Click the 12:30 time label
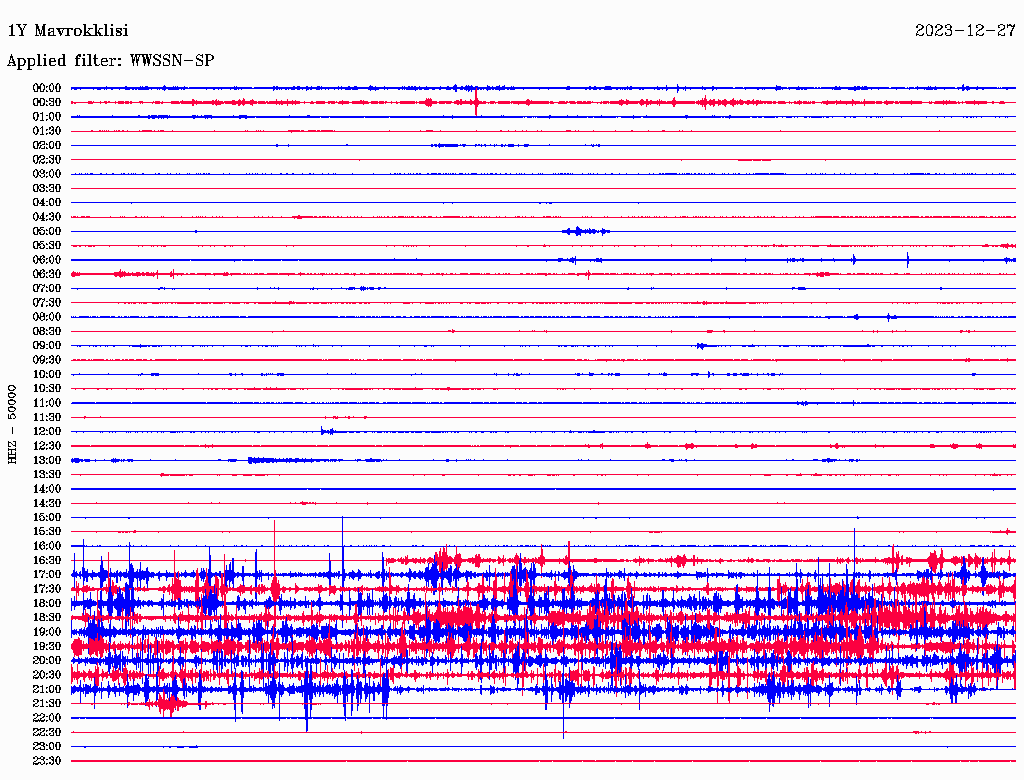This screenshot has width=1024, height=780. click(47, 446)
